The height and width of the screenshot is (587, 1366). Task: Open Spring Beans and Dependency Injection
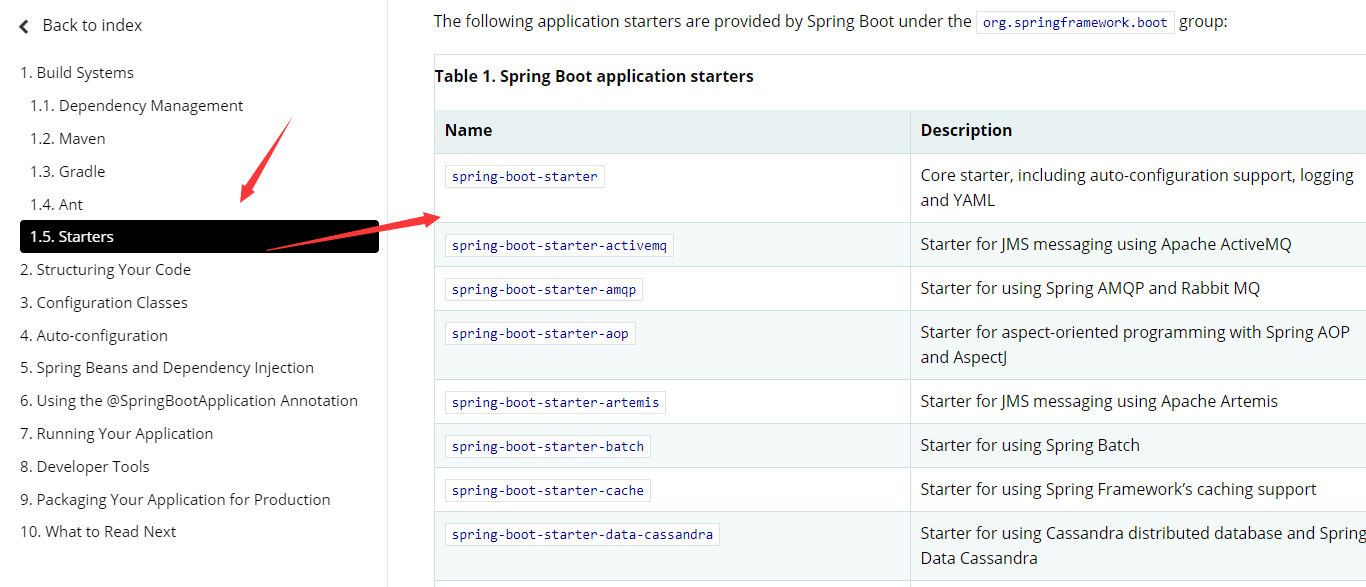(167, 368)
